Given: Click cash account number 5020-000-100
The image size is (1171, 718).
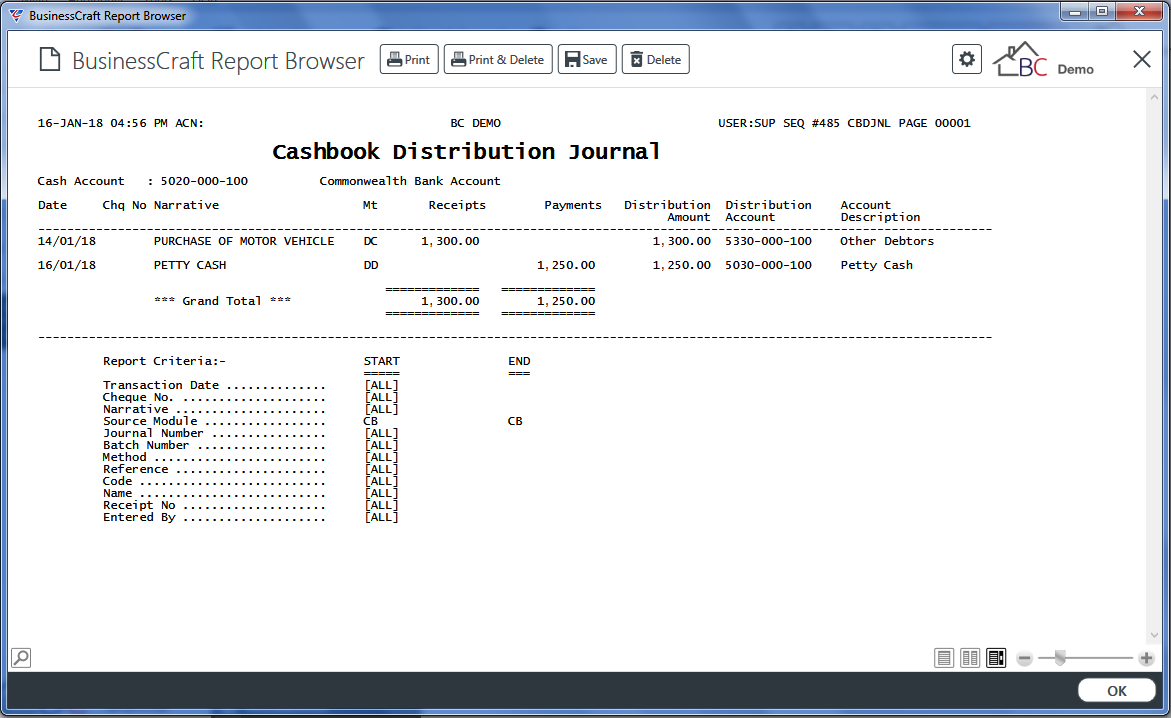Looking at the screenshot, I should click(x=204, y=181).
